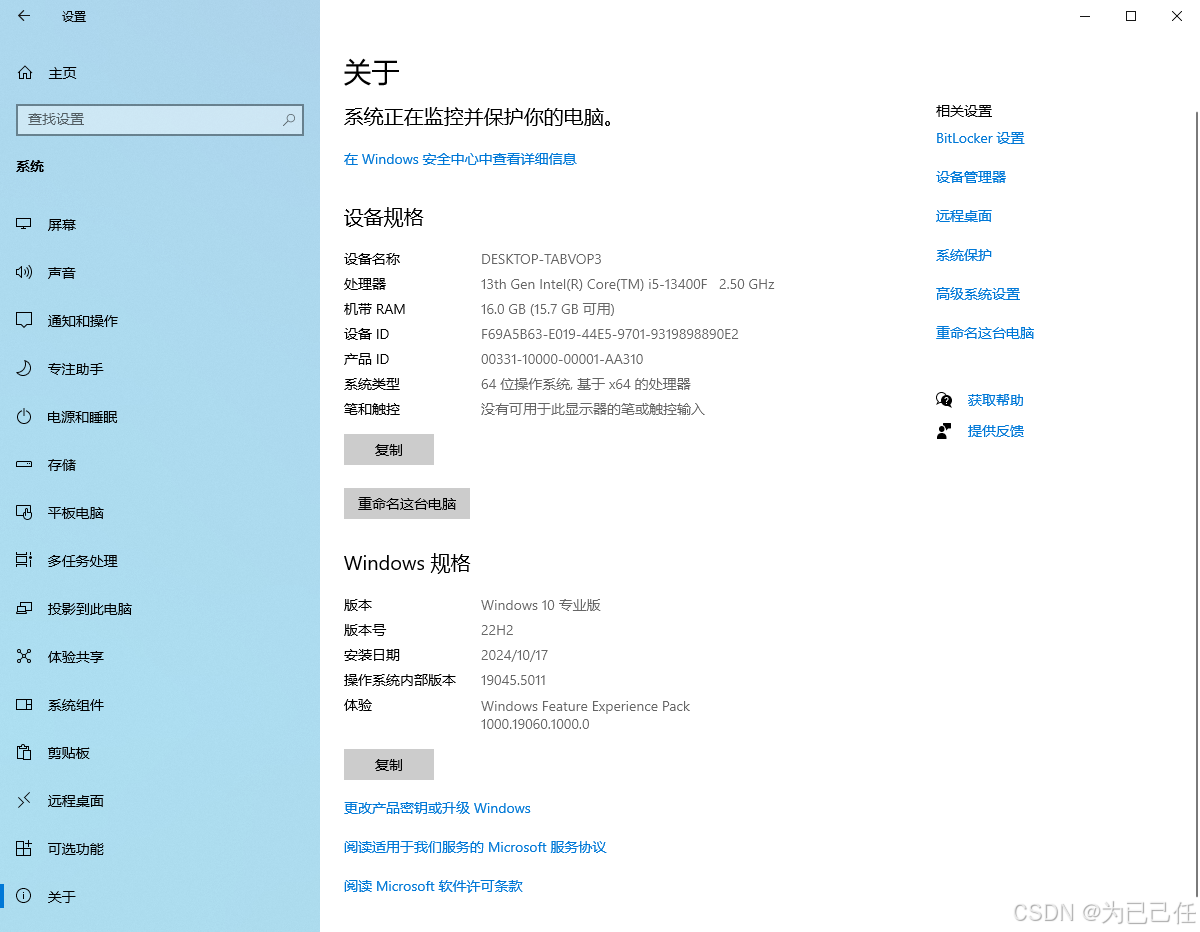The image size is (1200, 932).
Task: Click version value 22H2
Action: 497,630
